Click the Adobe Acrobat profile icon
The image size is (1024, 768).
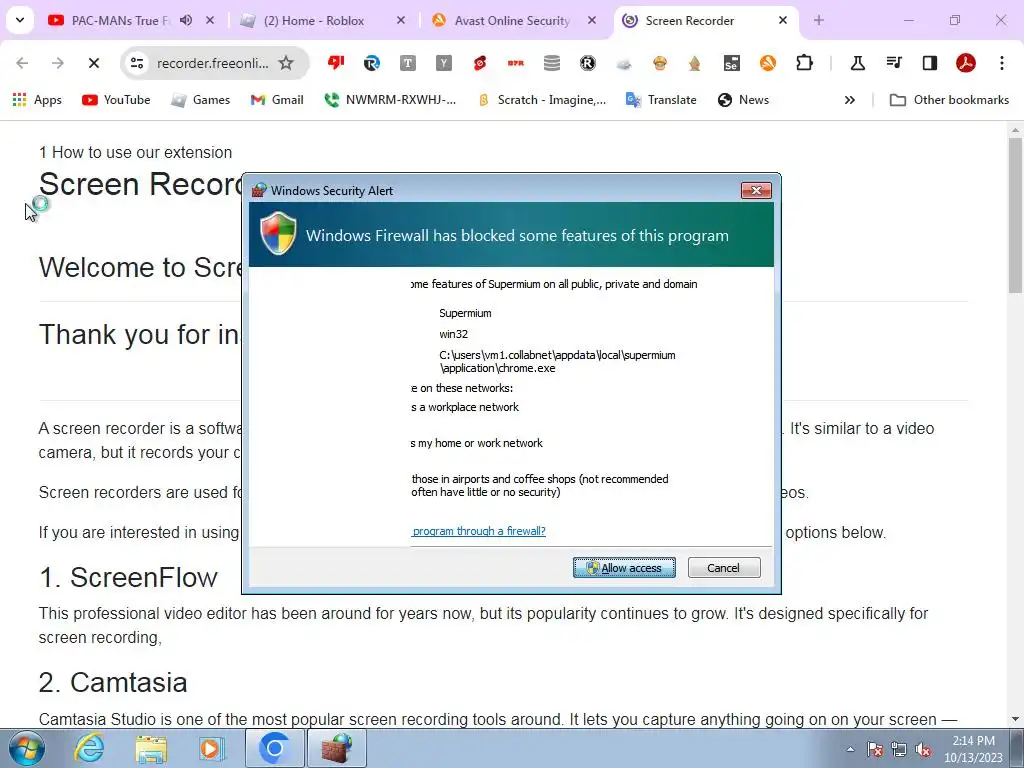(966, 63)
